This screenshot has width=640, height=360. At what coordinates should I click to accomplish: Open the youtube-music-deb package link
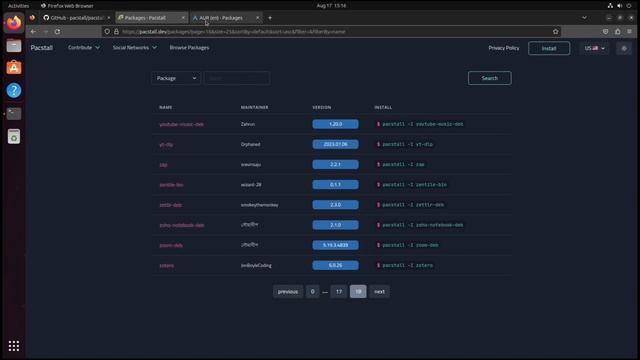point(181,124)
